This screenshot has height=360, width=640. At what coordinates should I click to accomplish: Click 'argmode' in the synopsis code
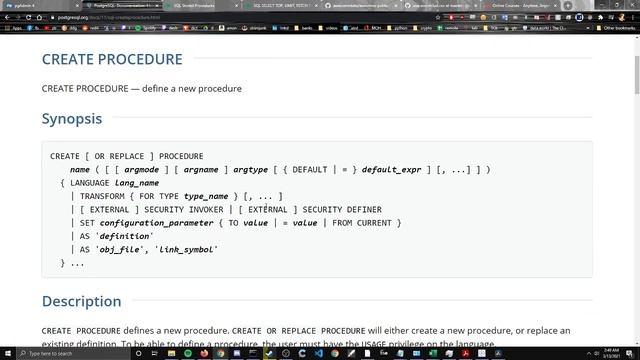pos(141,170)
